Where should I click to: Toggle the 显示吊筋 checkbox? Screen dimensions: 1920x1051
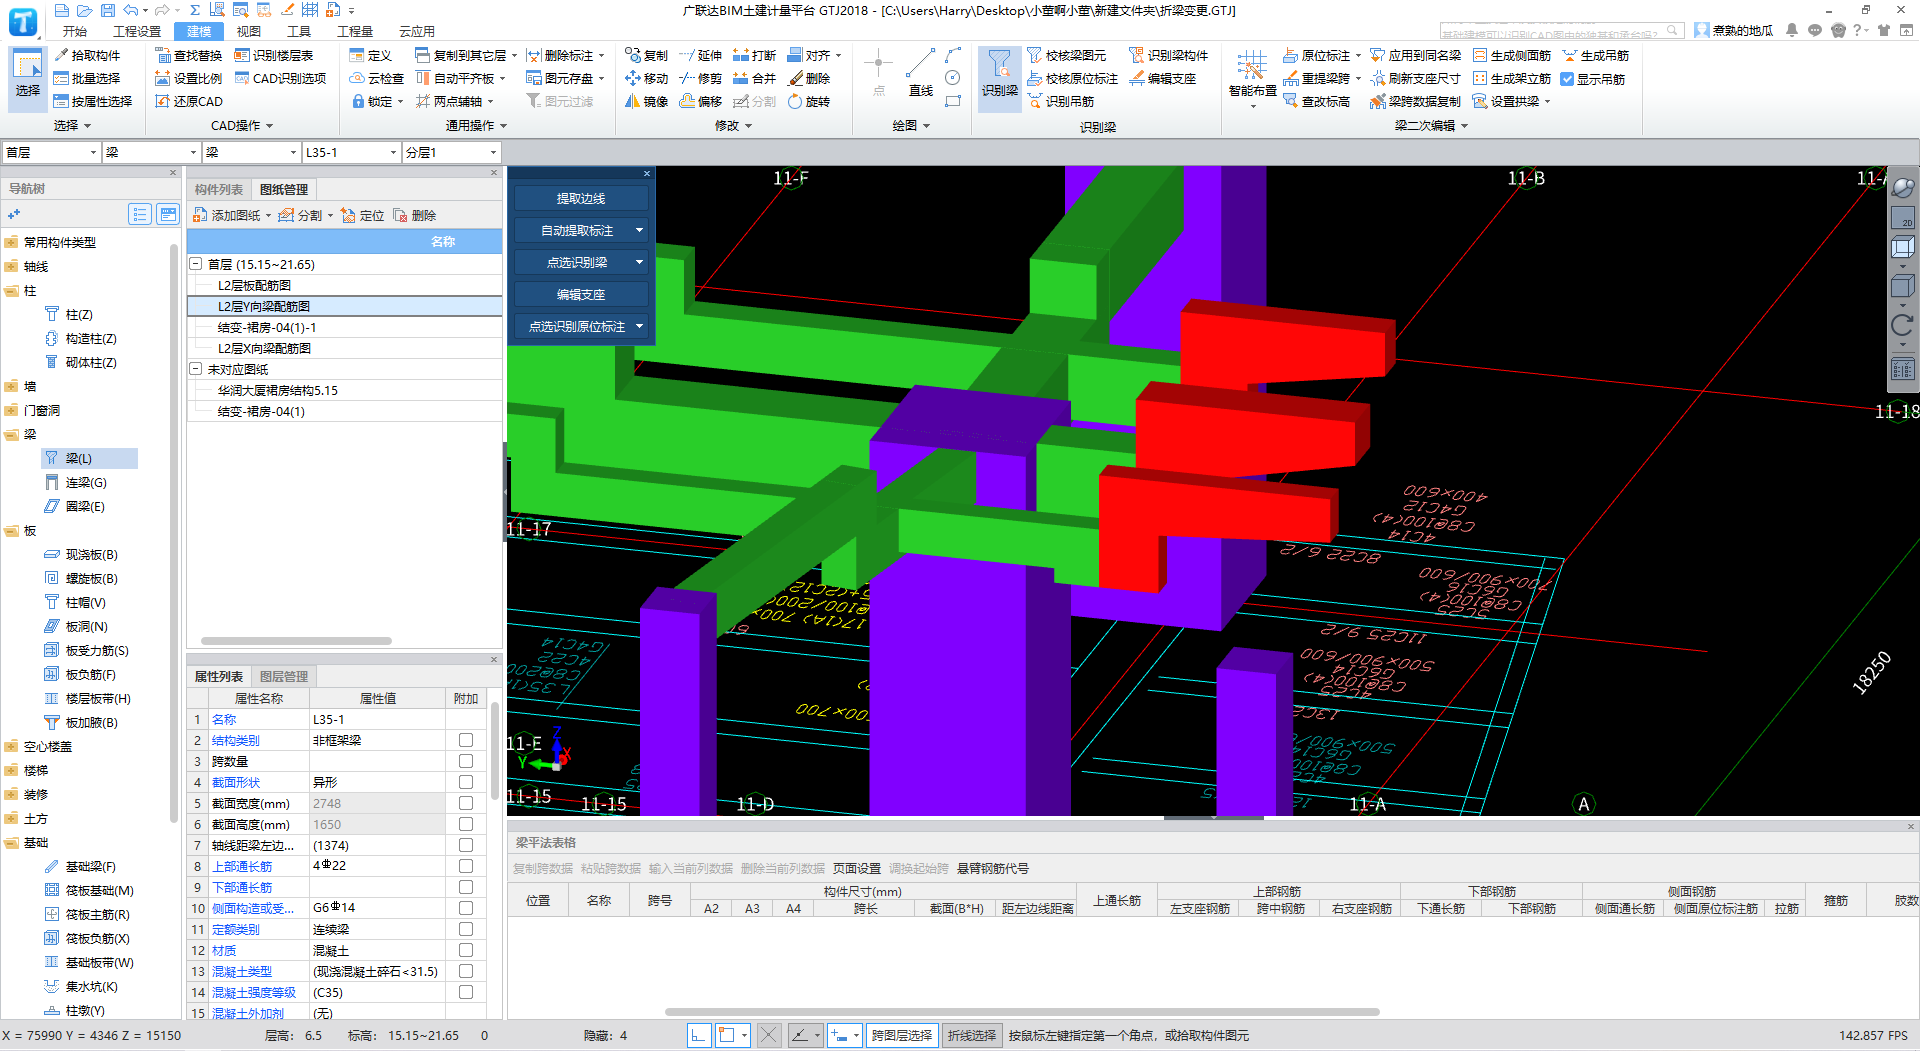(x=1567, y=79)
